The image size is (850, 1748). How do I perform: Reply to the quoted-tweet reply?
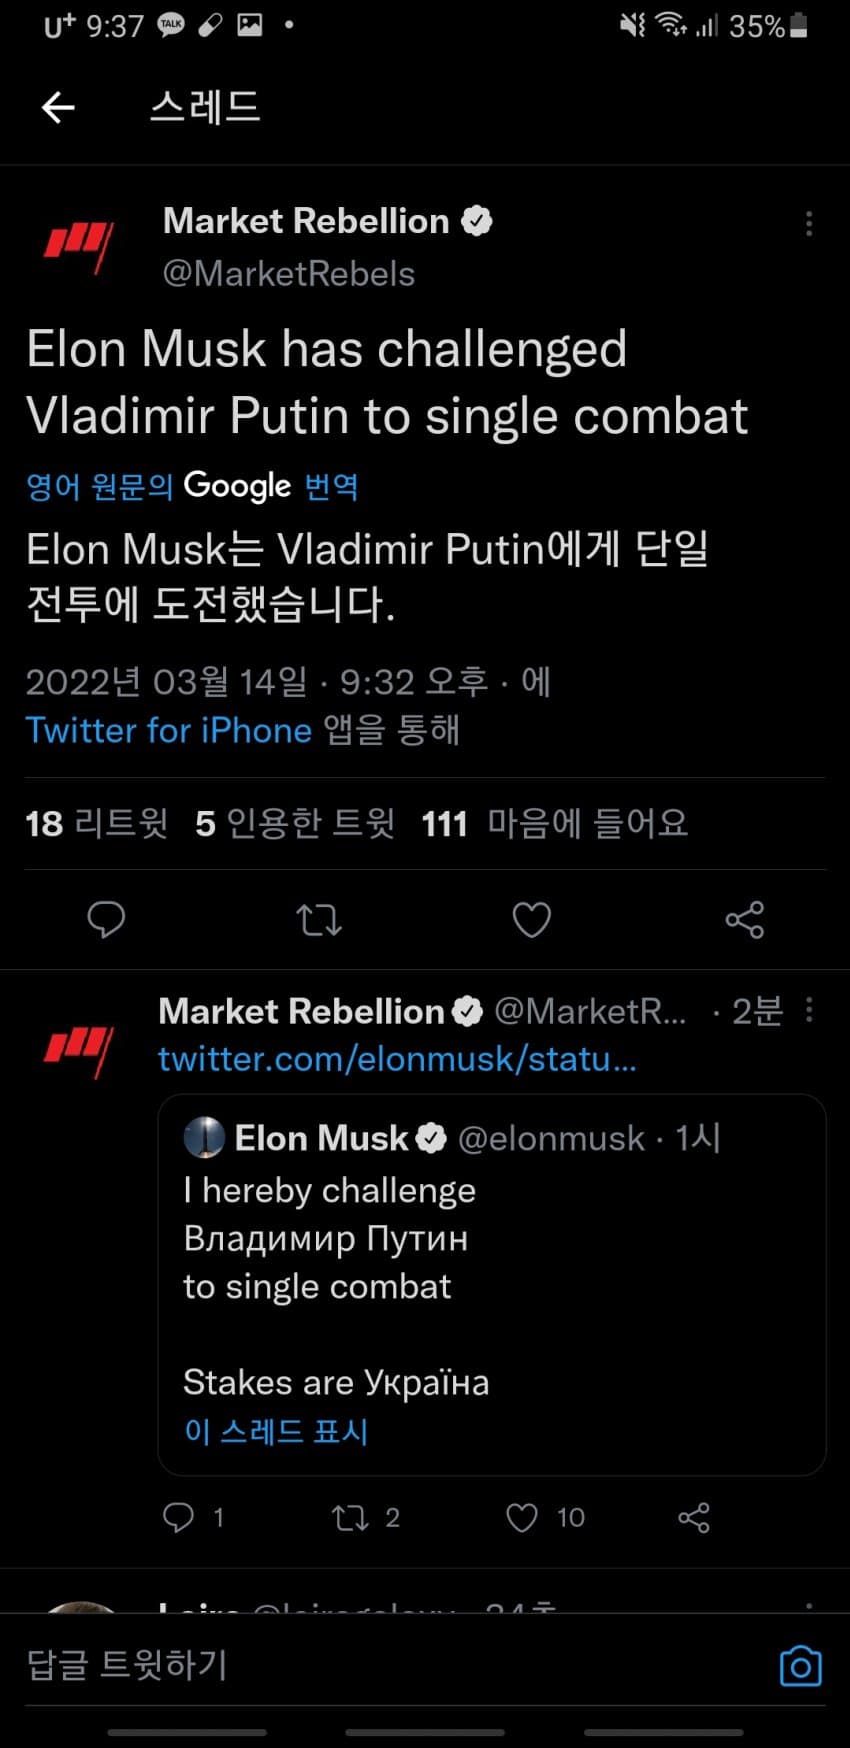(179, 1517)
